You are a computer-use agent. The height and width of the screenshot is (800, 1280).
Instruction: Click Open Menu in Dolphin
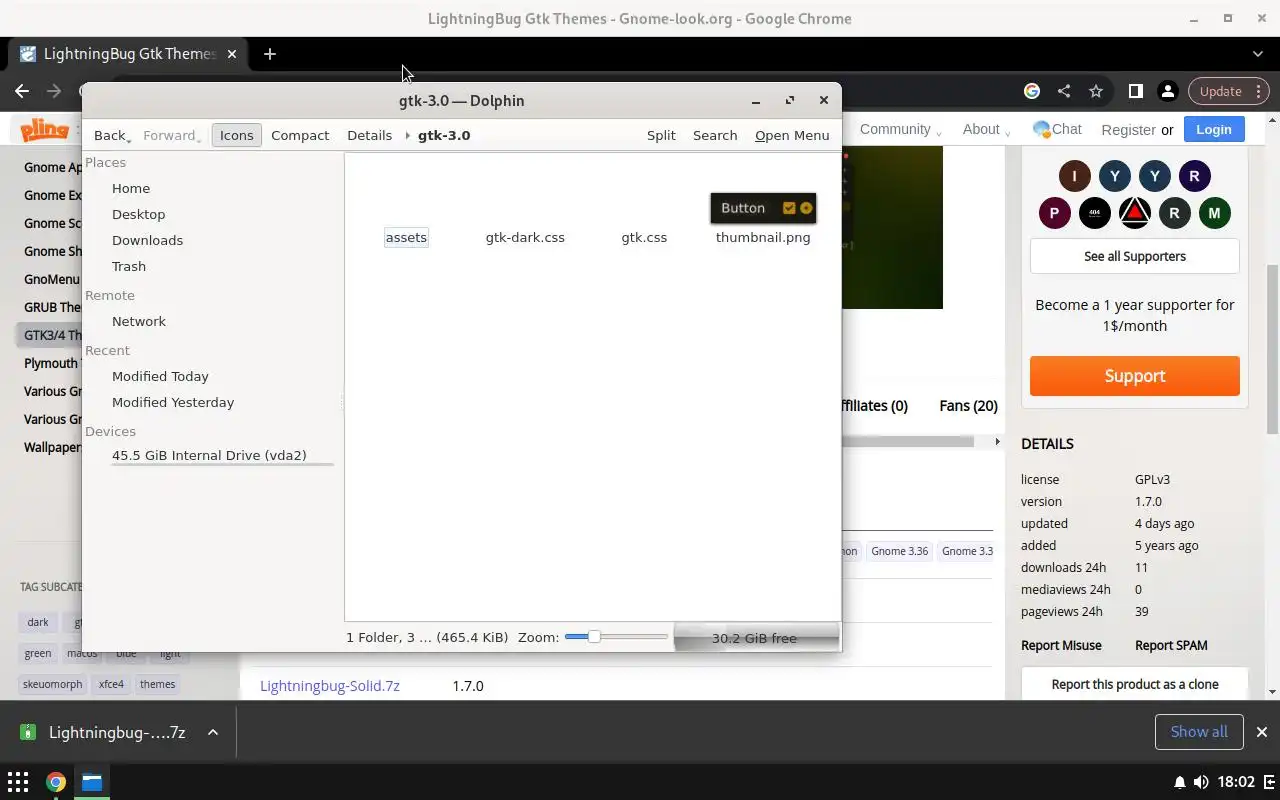(x=792, y=135)
